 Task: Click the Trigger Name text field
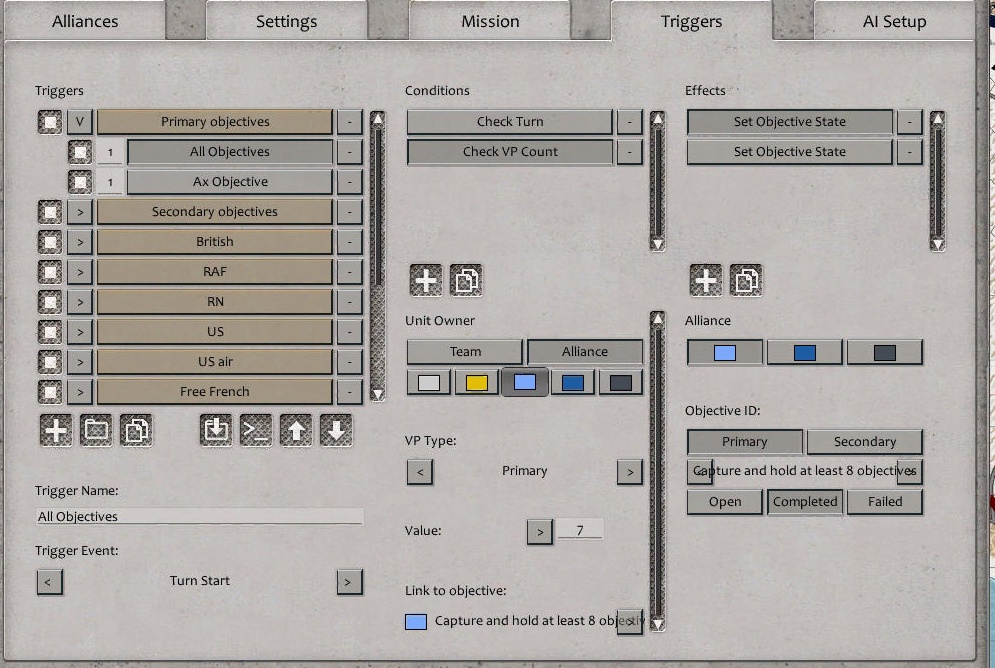tap(197, 516)
